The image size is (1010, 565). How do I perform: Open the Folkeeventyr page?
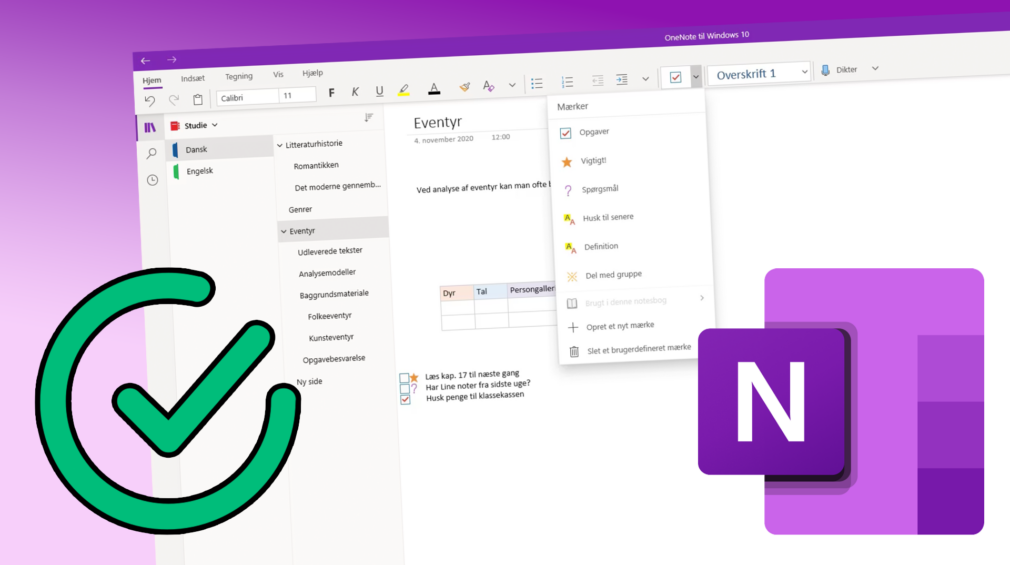(330, 316)
